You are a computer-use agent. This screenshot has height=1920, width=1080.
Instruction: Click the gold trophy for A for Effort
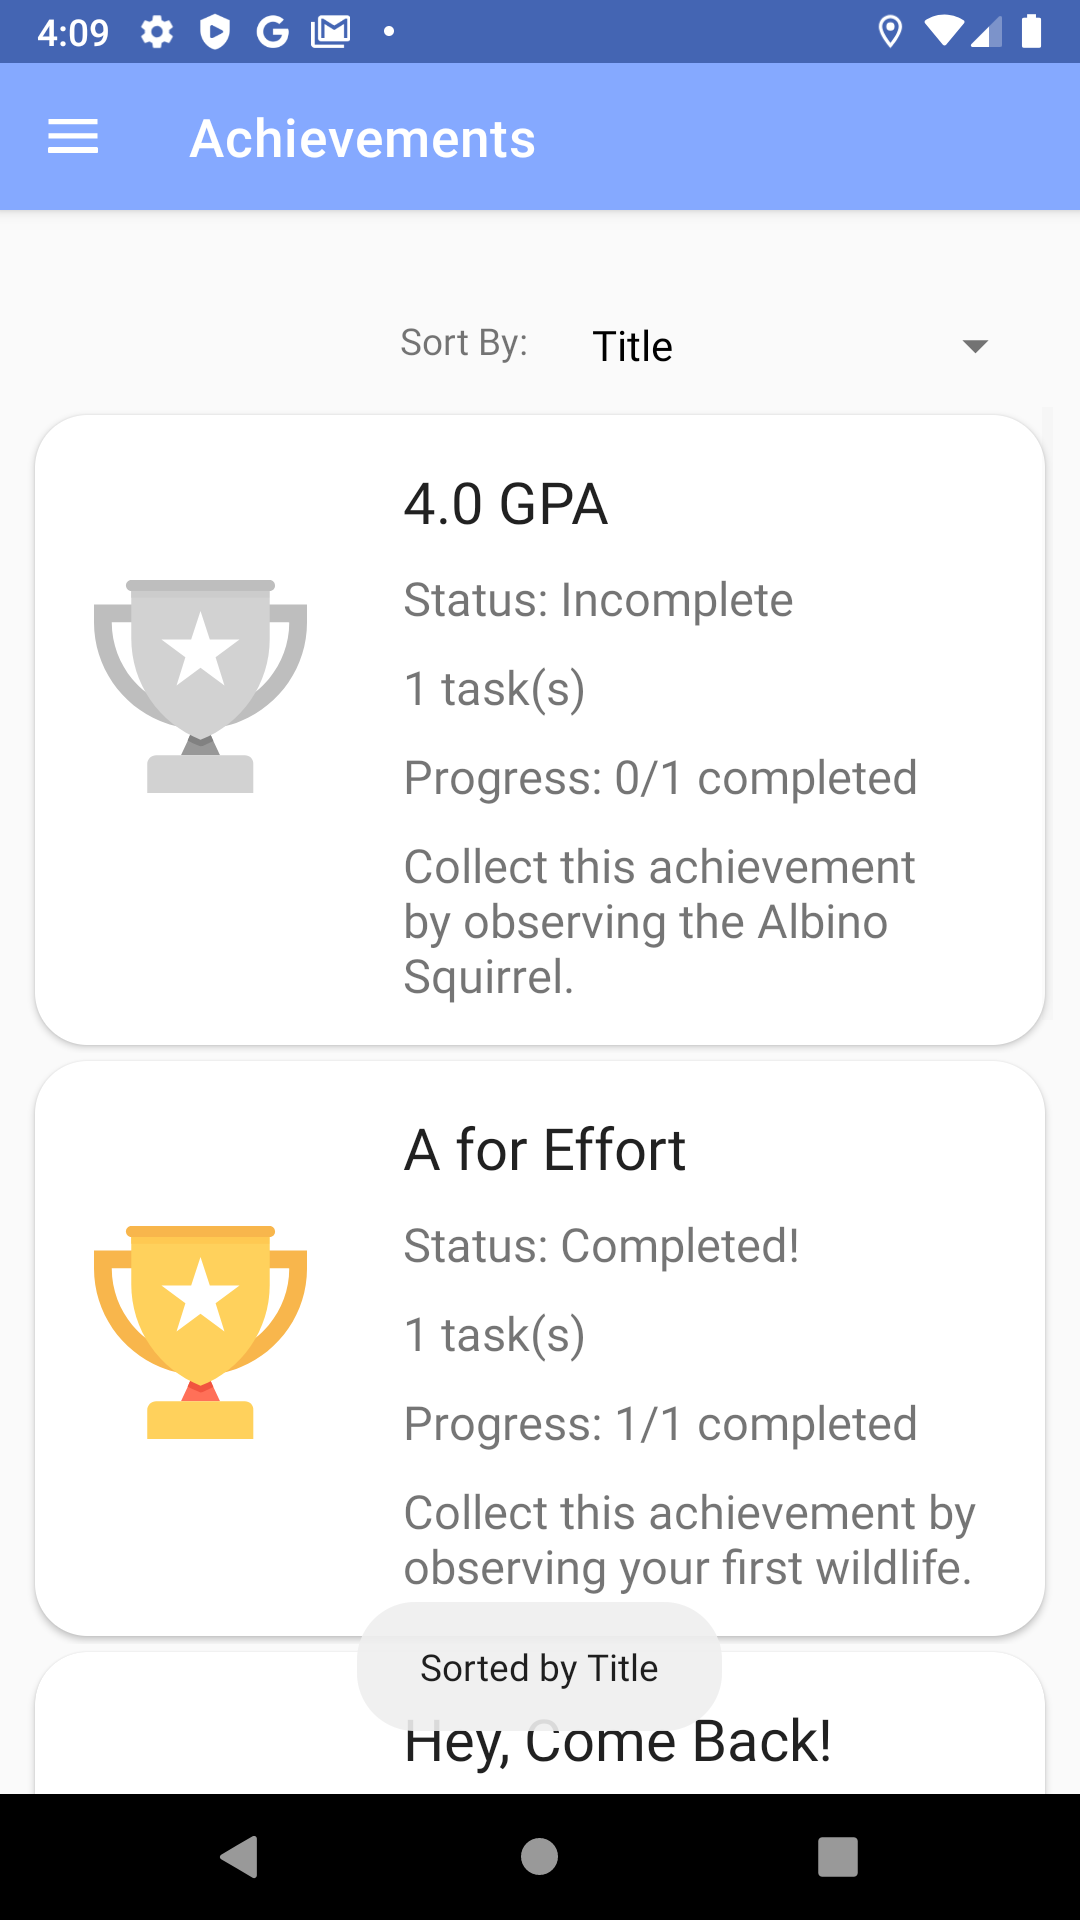200,1332
